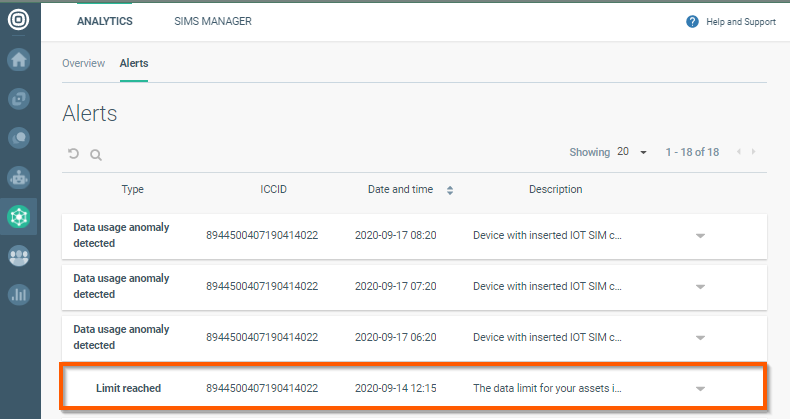
Task: Click the 2020-09-17 07:20 date cell
Action: pos(396,286)
